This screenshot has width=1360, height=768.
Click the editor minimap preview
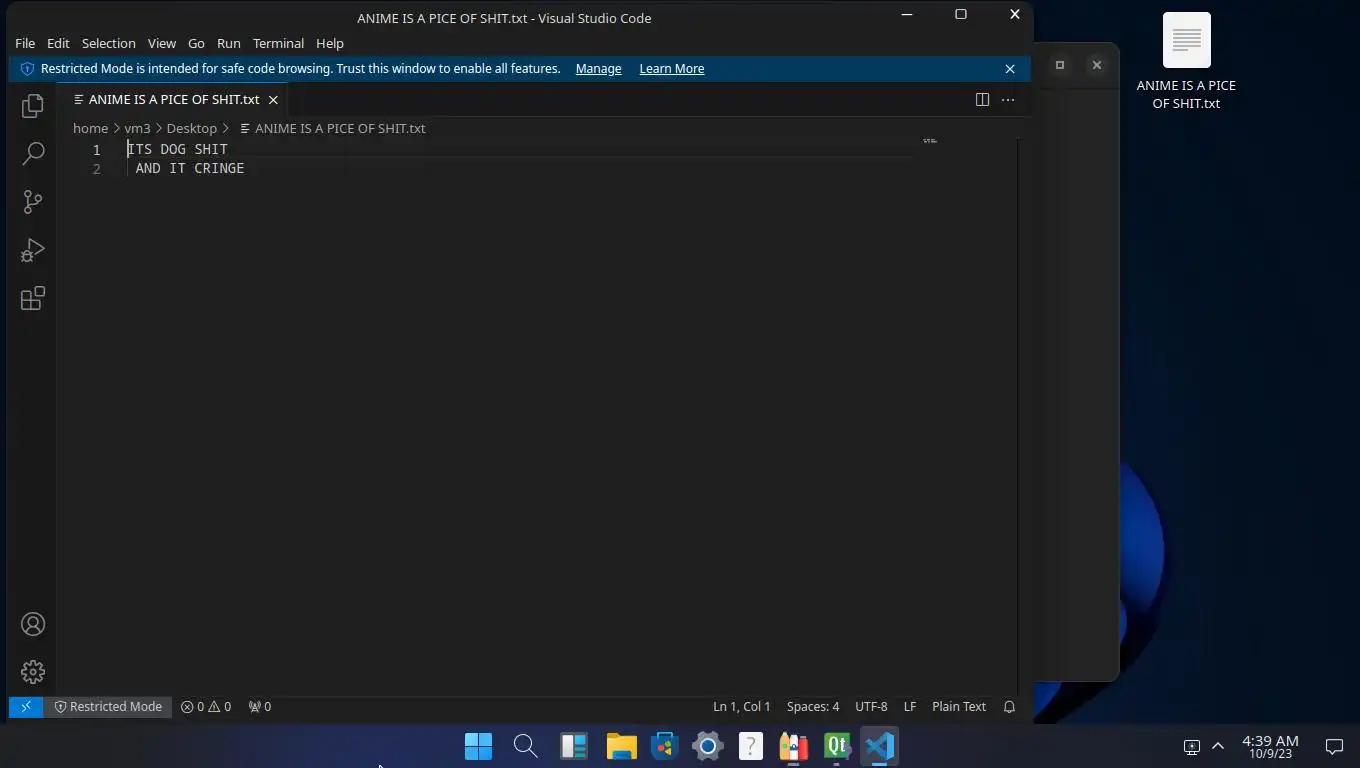(930, 141)
